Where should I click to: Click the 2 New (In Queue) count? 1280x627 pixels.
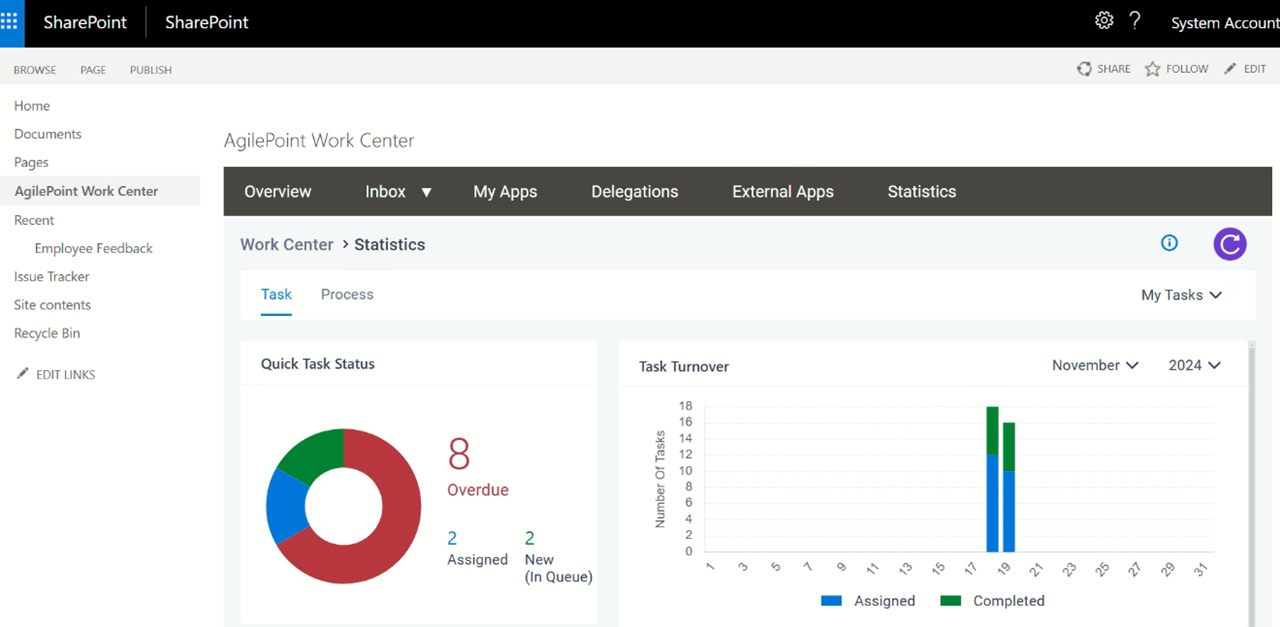coord(530,538)
